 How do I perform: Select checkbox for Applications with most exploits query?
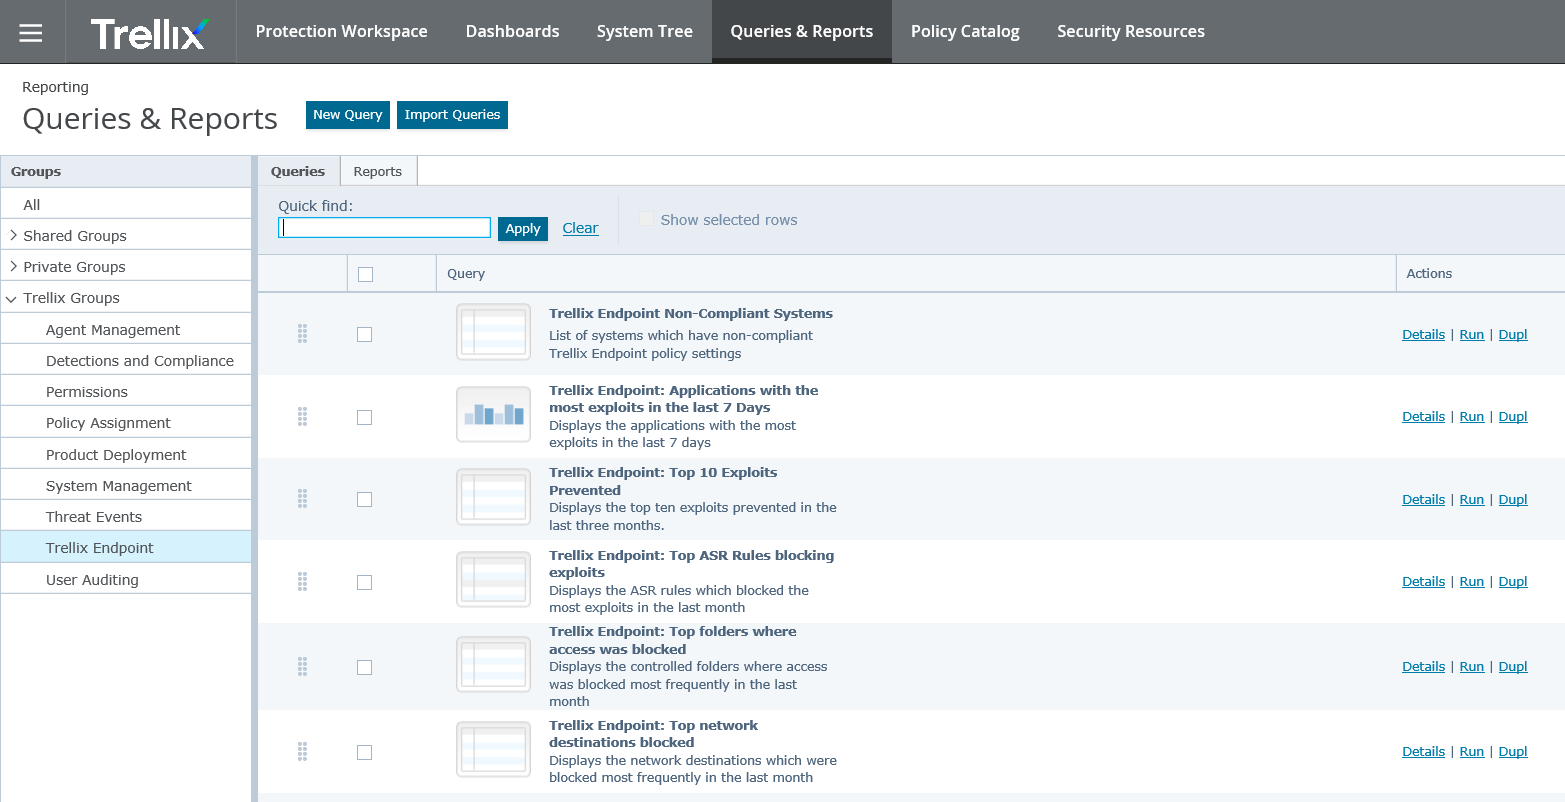click(364, 417)
